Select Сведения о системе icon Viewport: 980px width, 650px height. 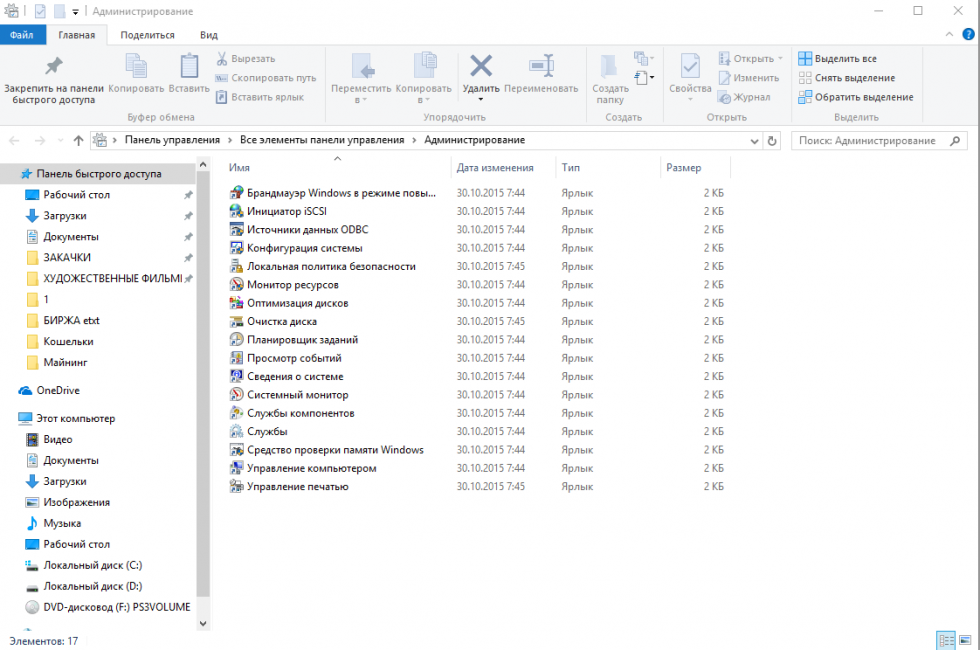coord(236,376)
